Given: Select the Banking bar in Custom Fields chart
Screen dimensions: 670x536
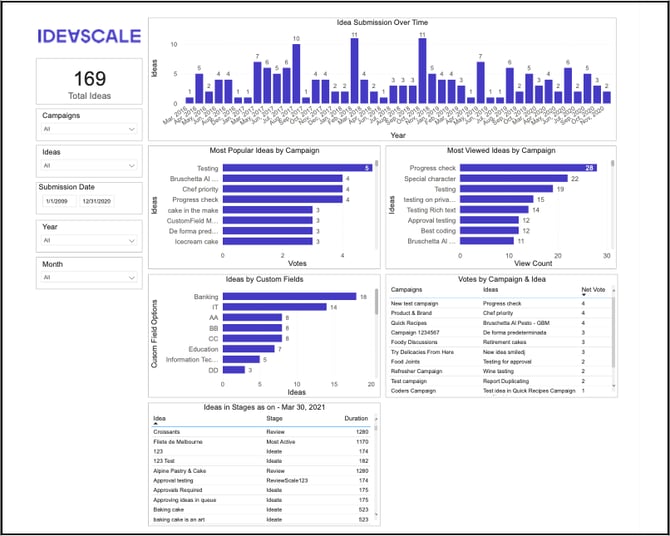Looking at the screenshot, I should (x=289, y=296).
